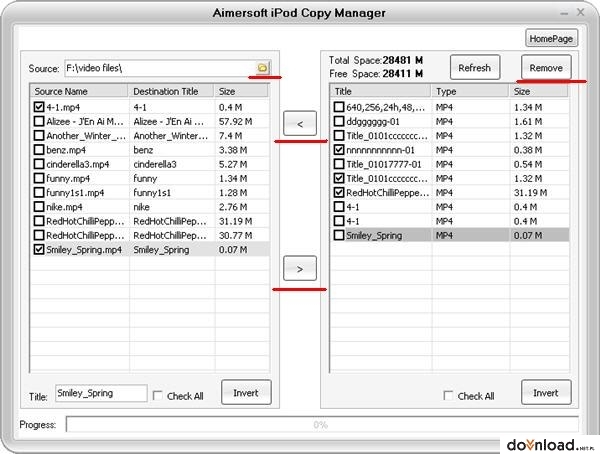Toggle Check All under source list
The image size is (600, 454).
coord(158,395)
